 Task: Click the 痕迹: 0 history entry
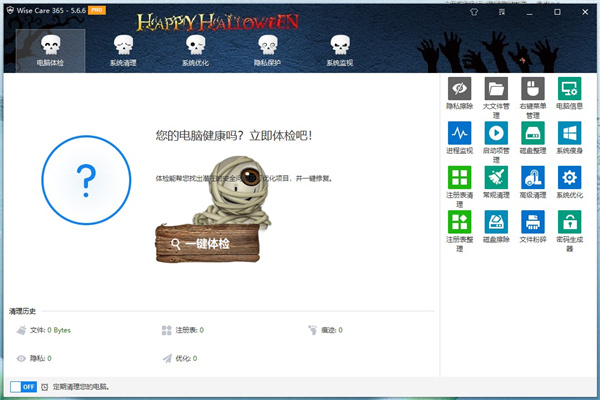(x=326, y=330)
